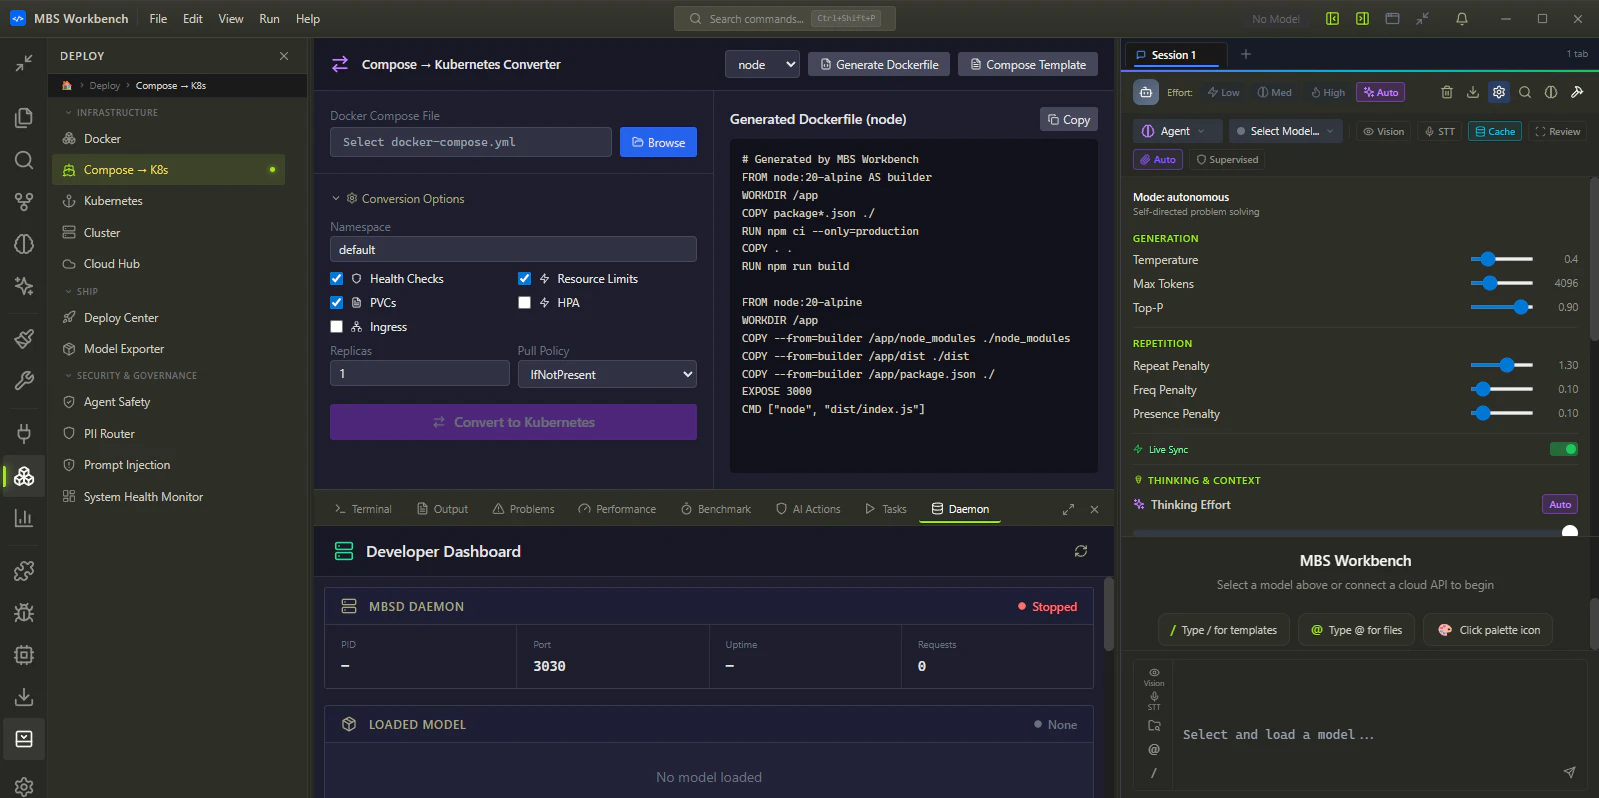Collapse the INFRASTRUCTURE section in the sidebar

(111, 113)
